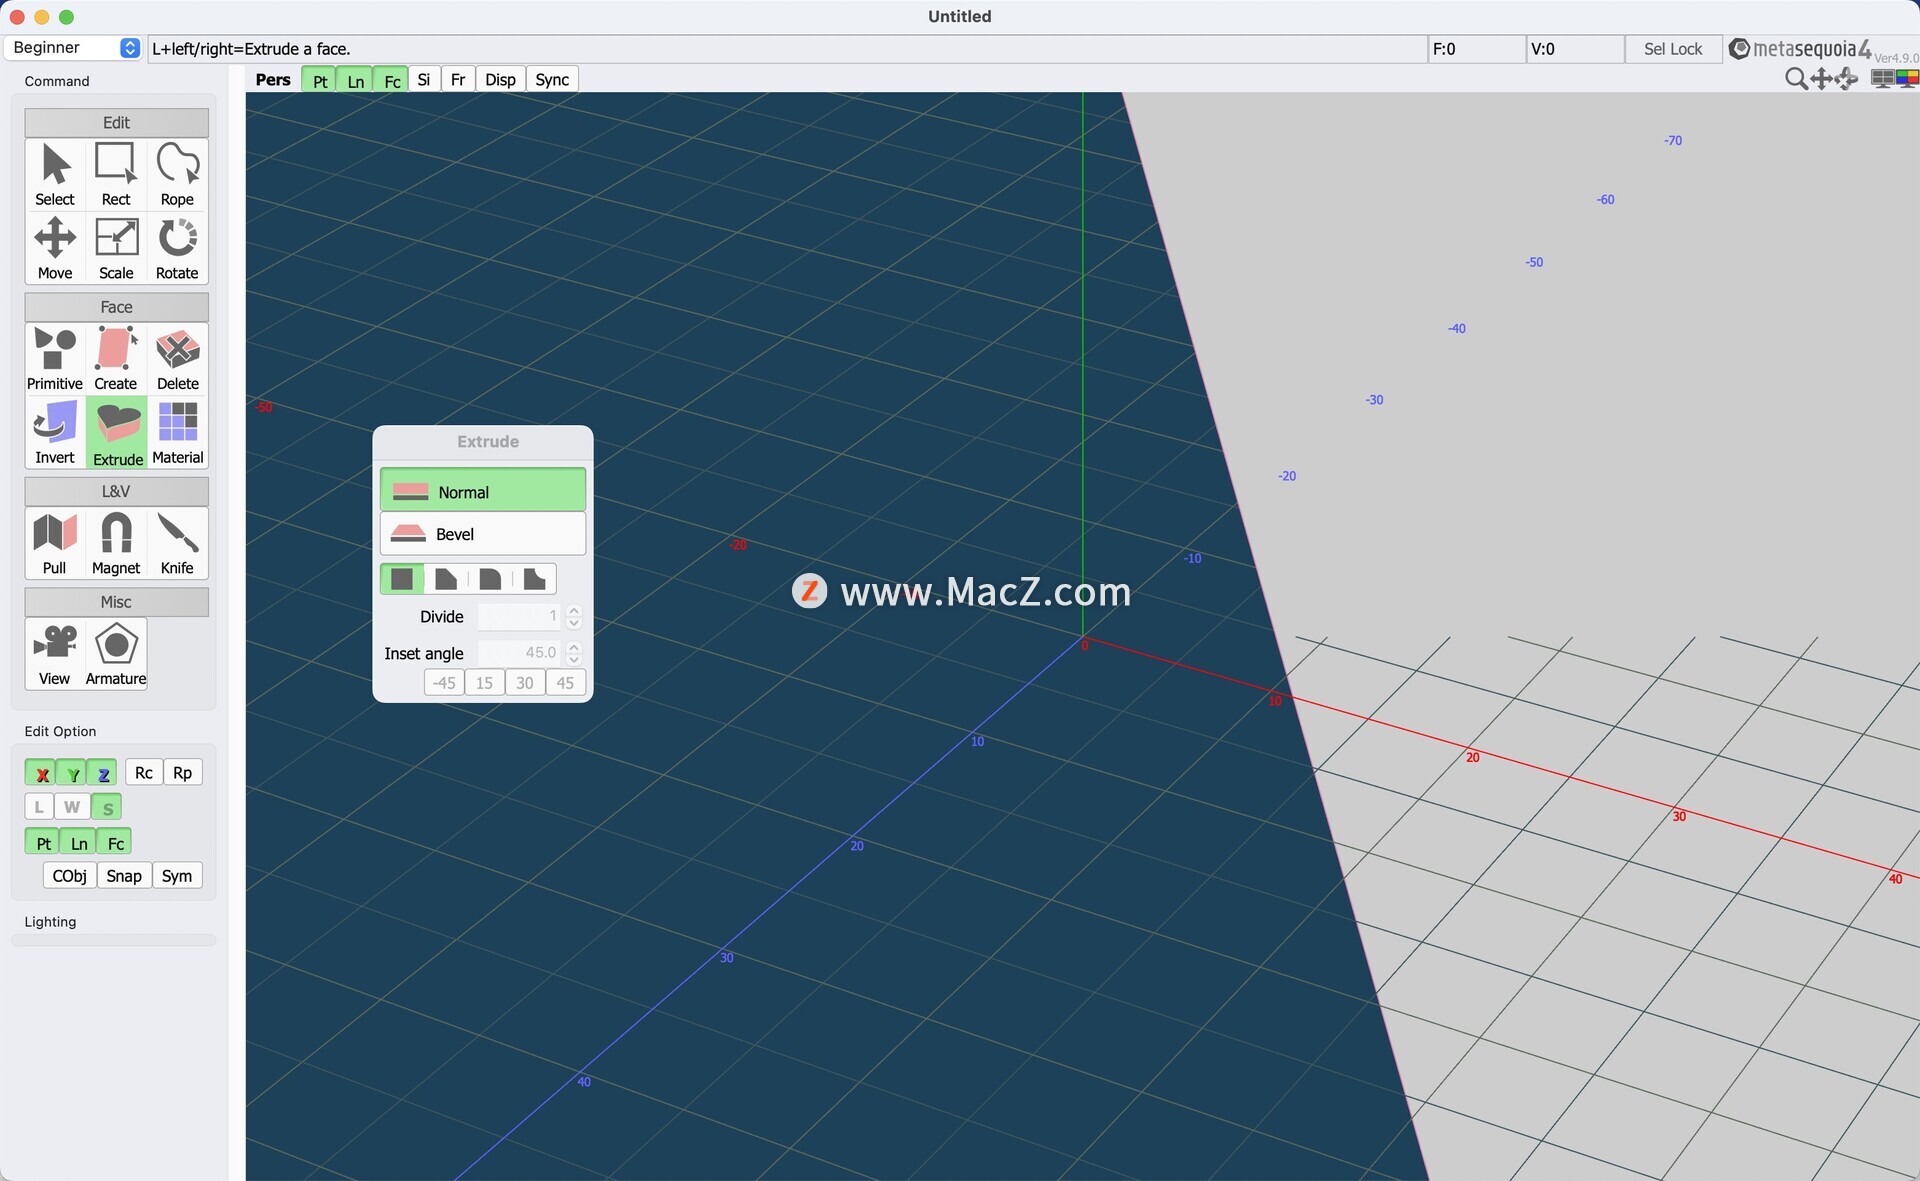The height and width of the screenshot is (1181, 1920).
Task: Select the Magnet tool
Action: tap(116, 543)
